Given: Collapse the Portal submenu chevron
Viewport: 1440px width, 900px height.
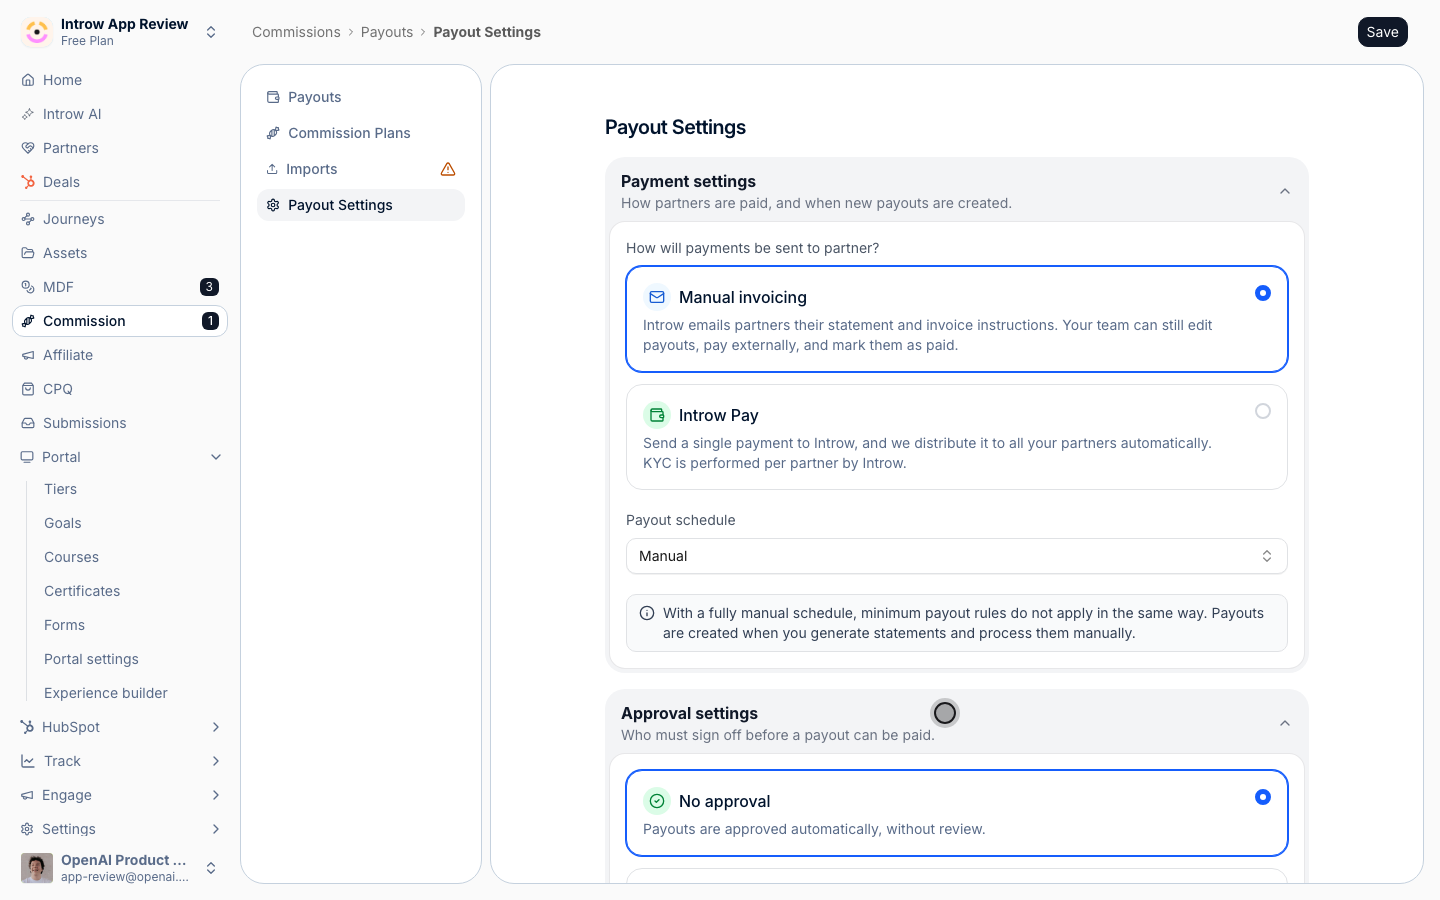Looking at the screenshot, I should click(216, 457).
